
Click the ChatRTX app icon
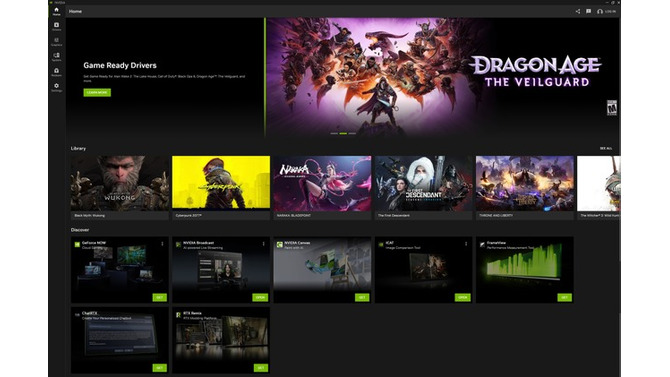coord(77,315)
